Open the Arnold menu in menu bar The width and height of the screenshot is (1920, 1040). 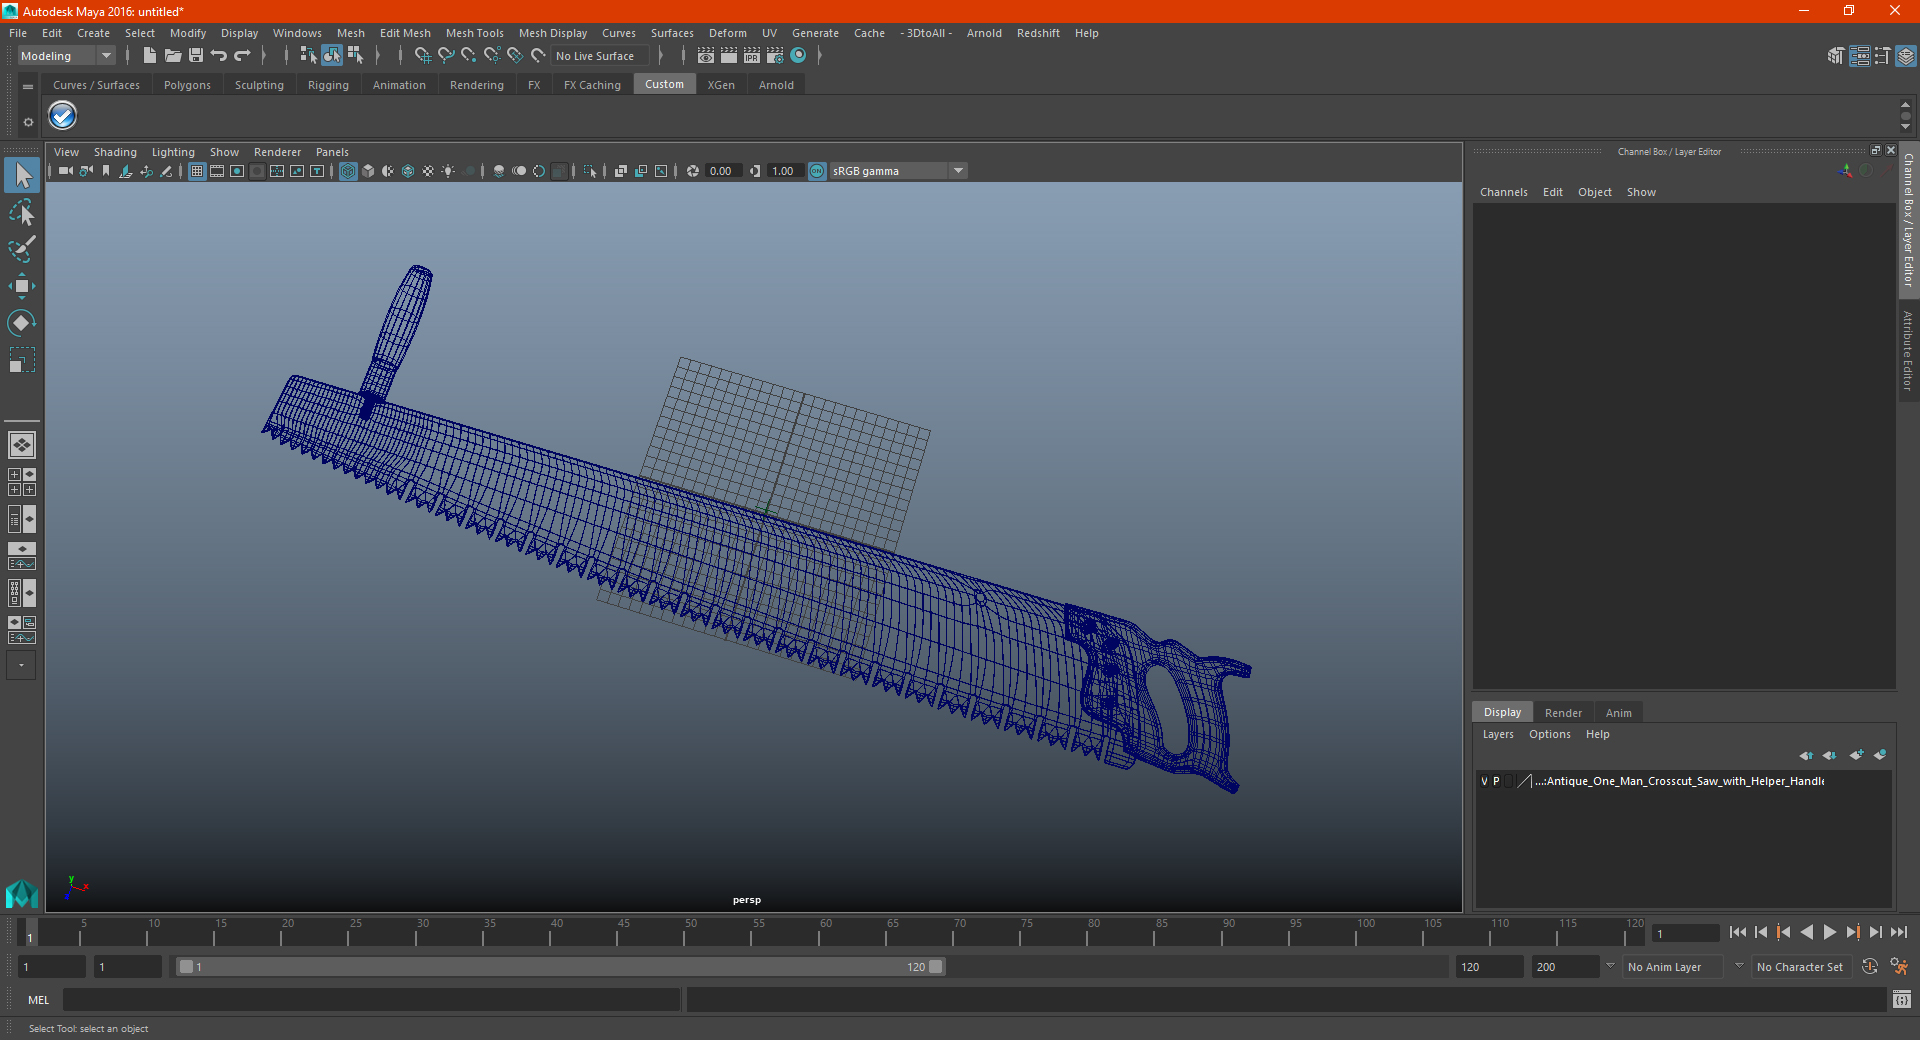coord(983,33)
